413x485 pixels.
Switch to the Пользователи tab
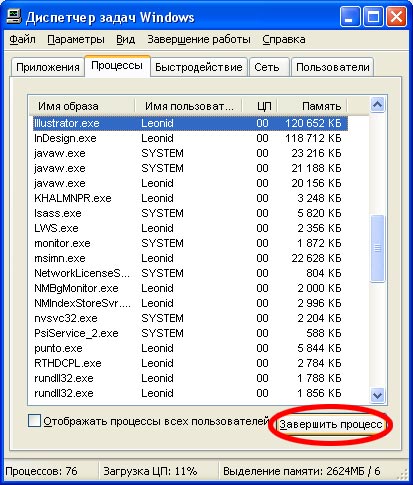click(333, 67)
